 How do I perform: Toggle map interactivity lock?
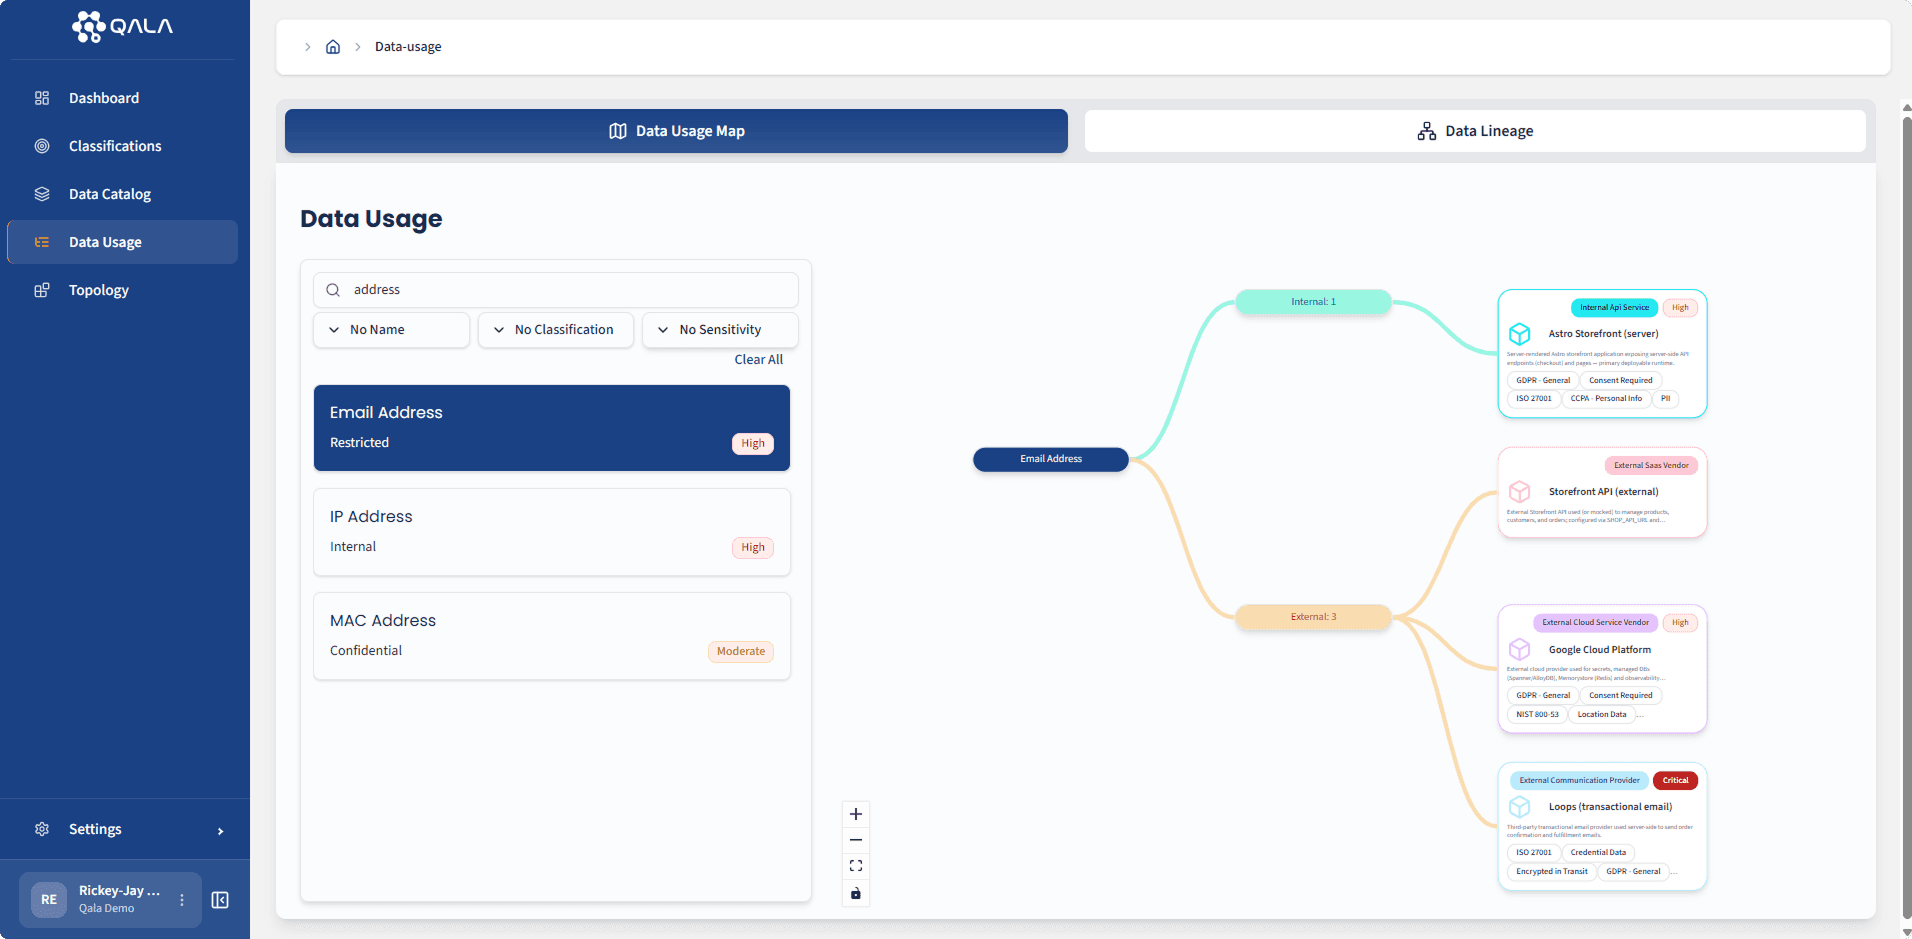[x=856, y=893]
